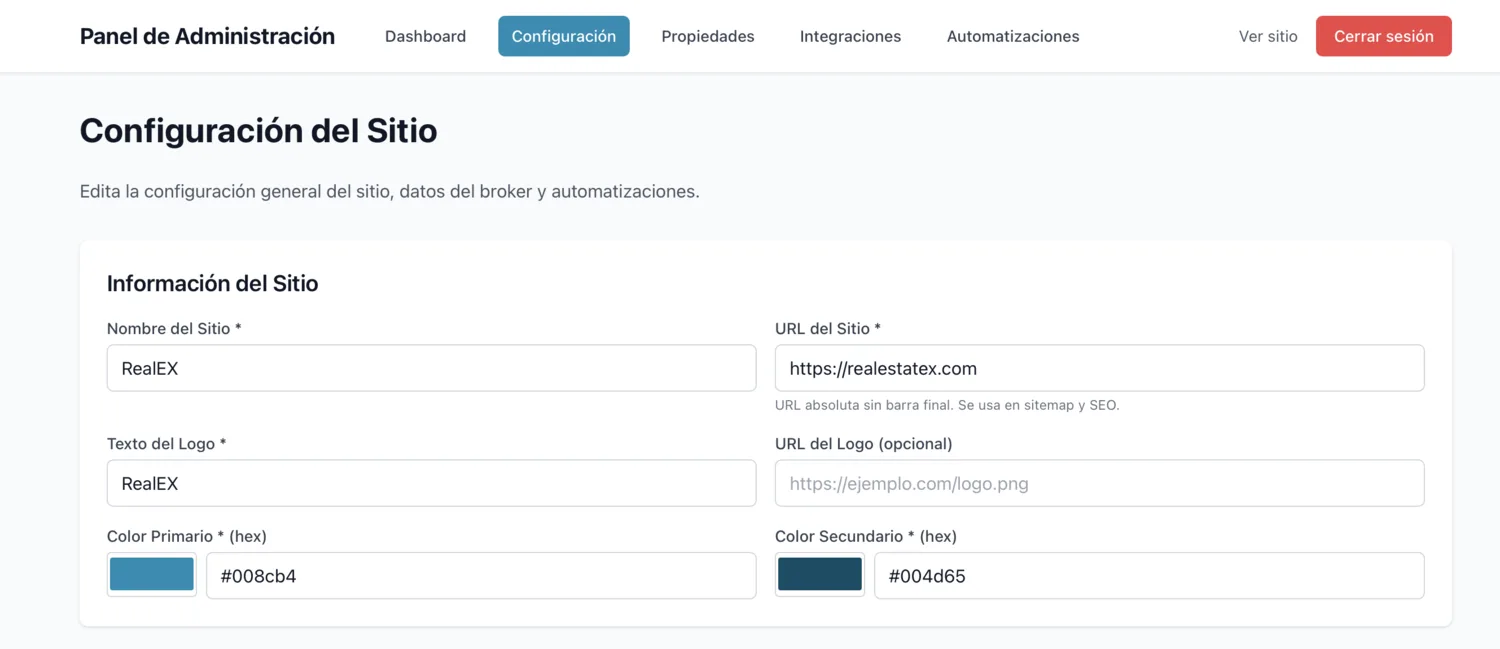Click the Texto del Logo * label

[166, 443]
